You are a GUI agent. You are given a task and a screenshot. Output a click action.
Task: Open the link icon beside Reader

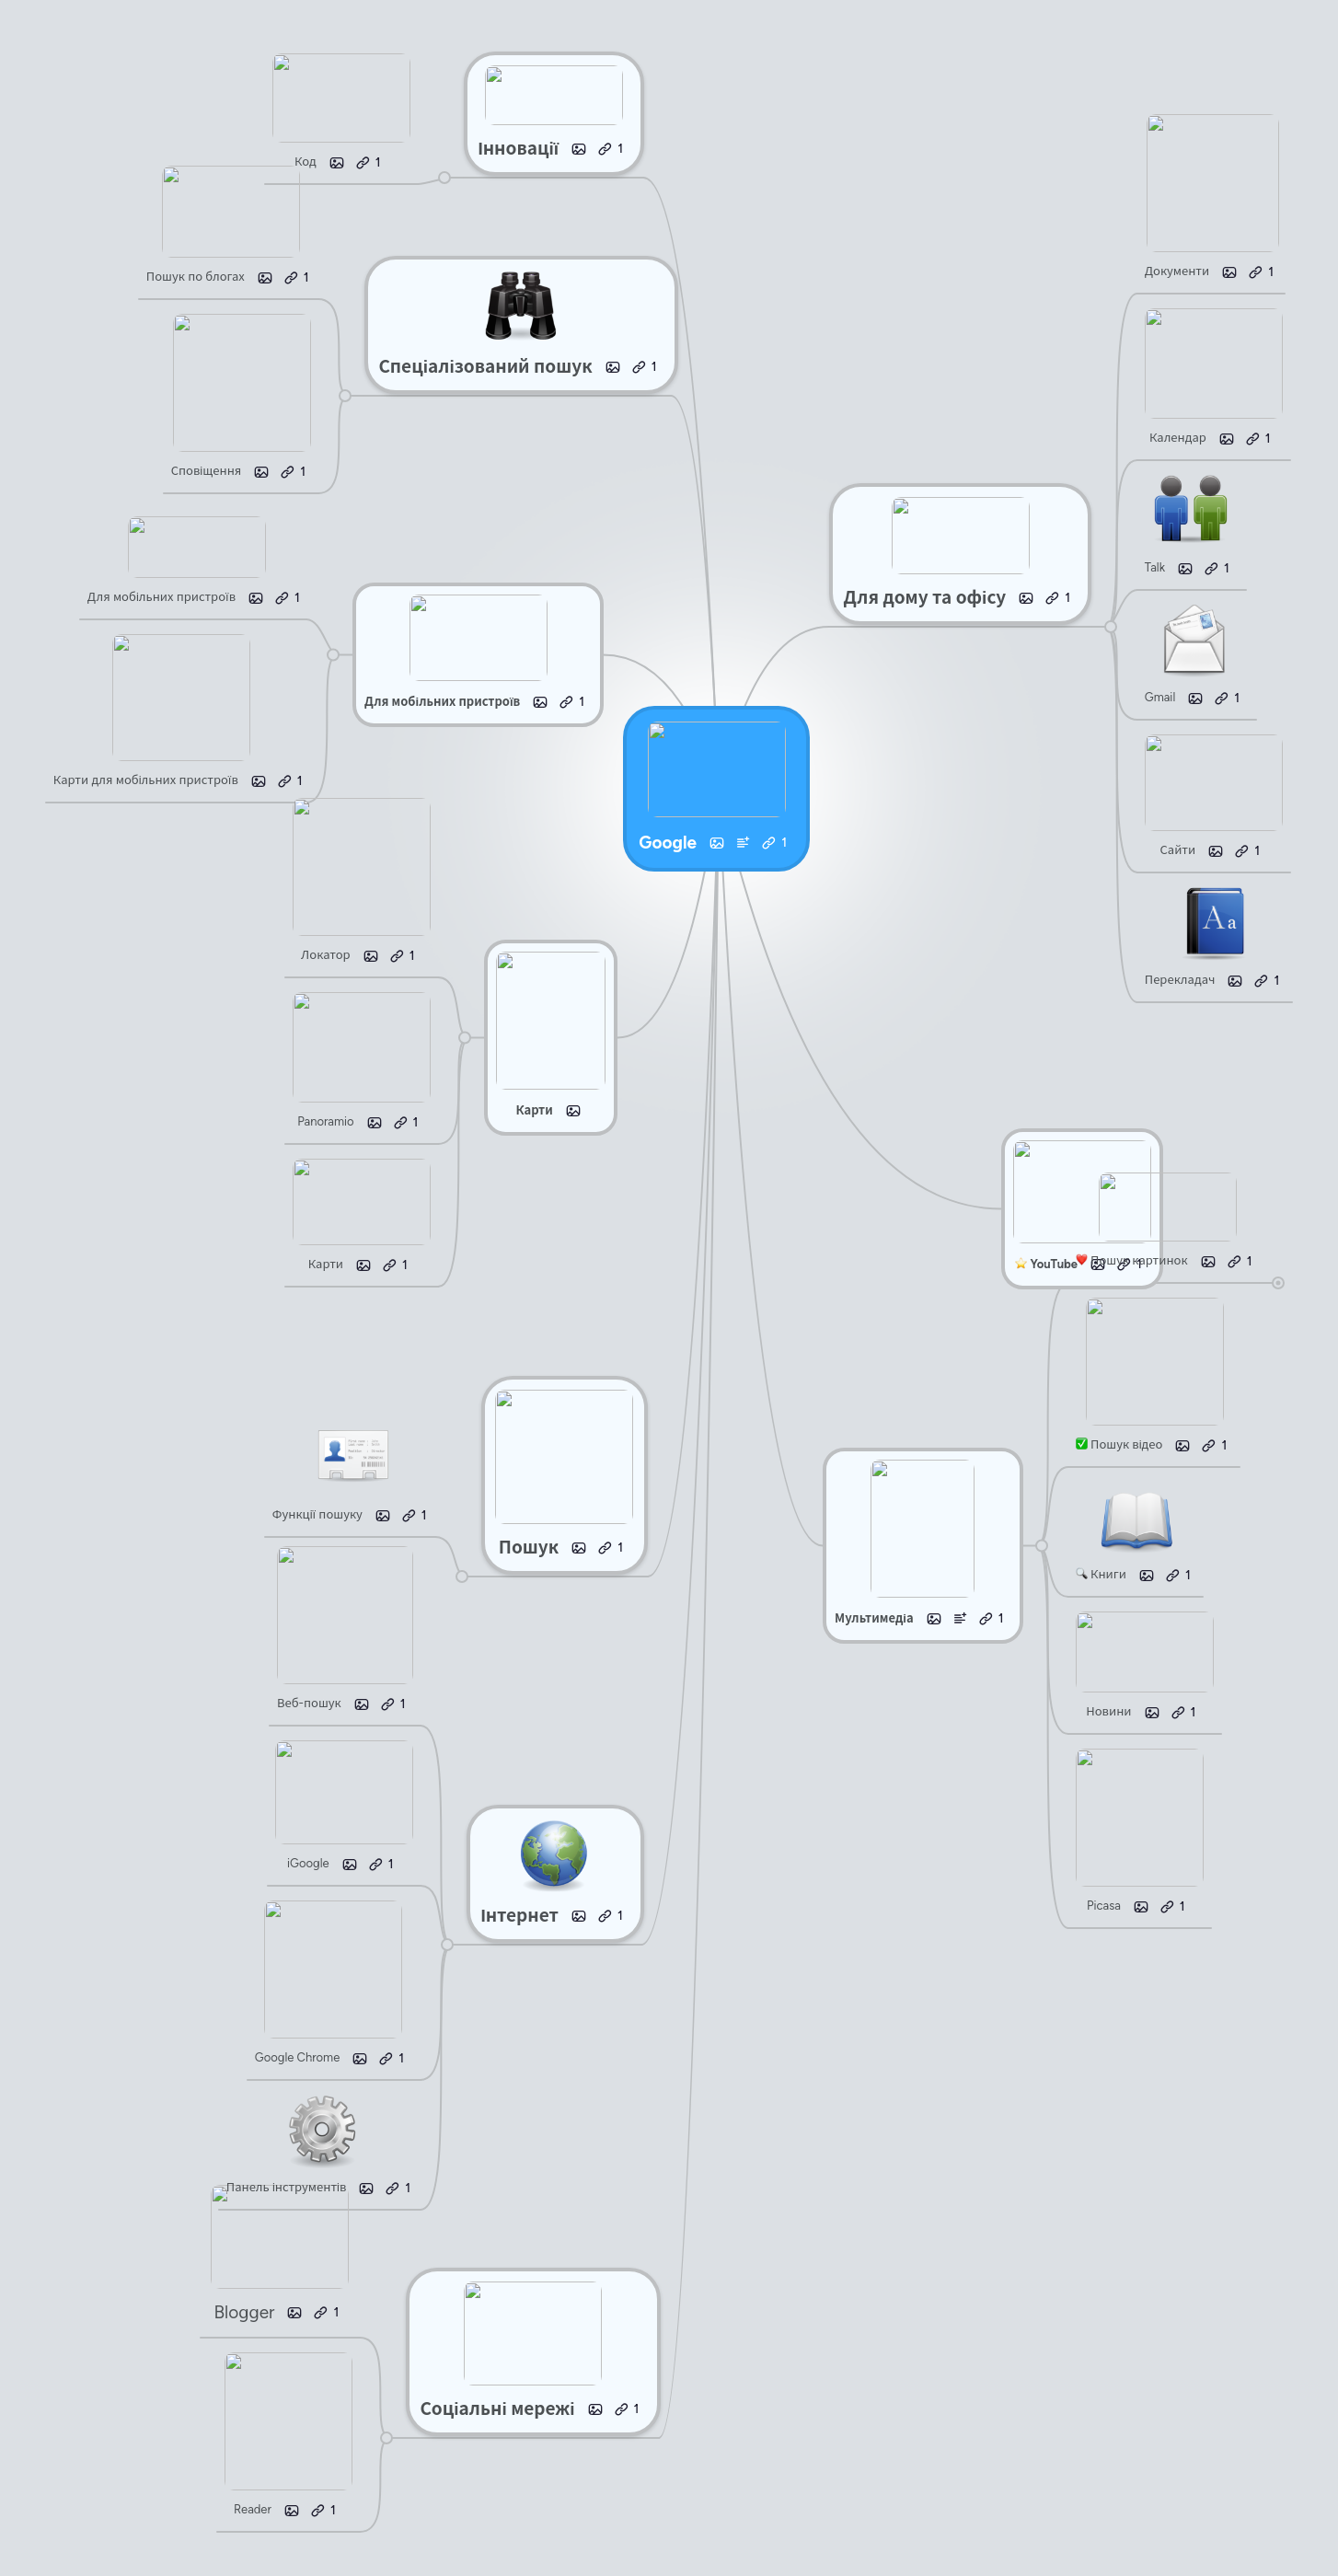pyautogui.click(x=318, y=2510)
